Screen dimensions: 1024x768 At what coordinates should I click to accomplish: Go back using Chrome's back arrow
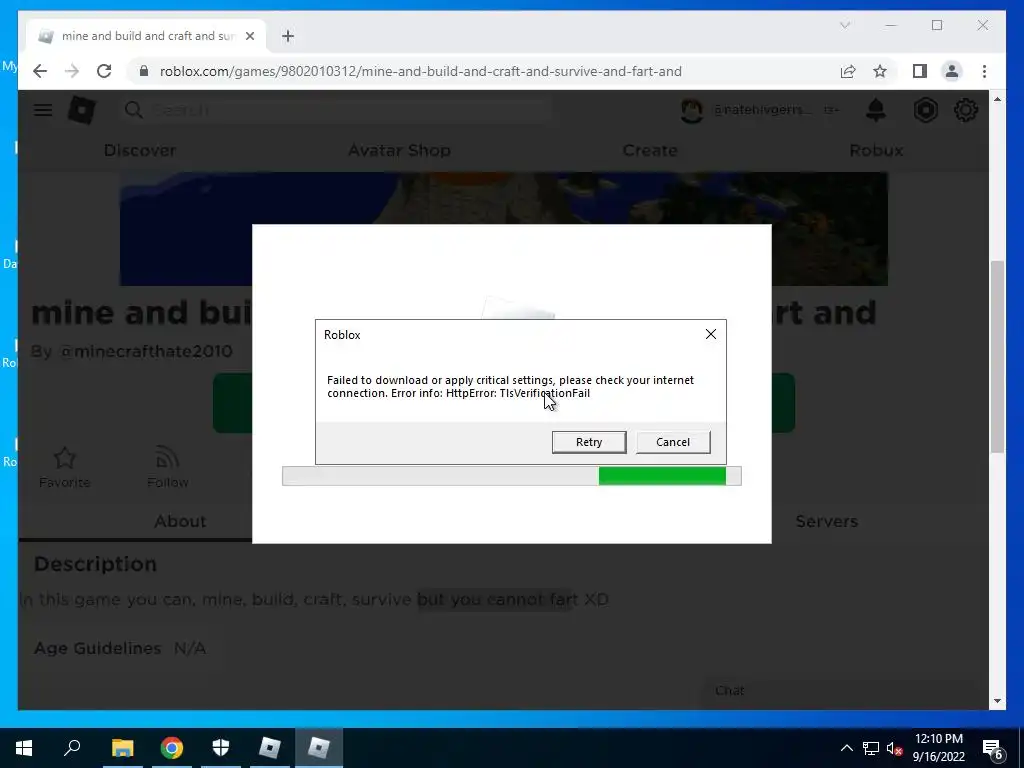point(40,71)
